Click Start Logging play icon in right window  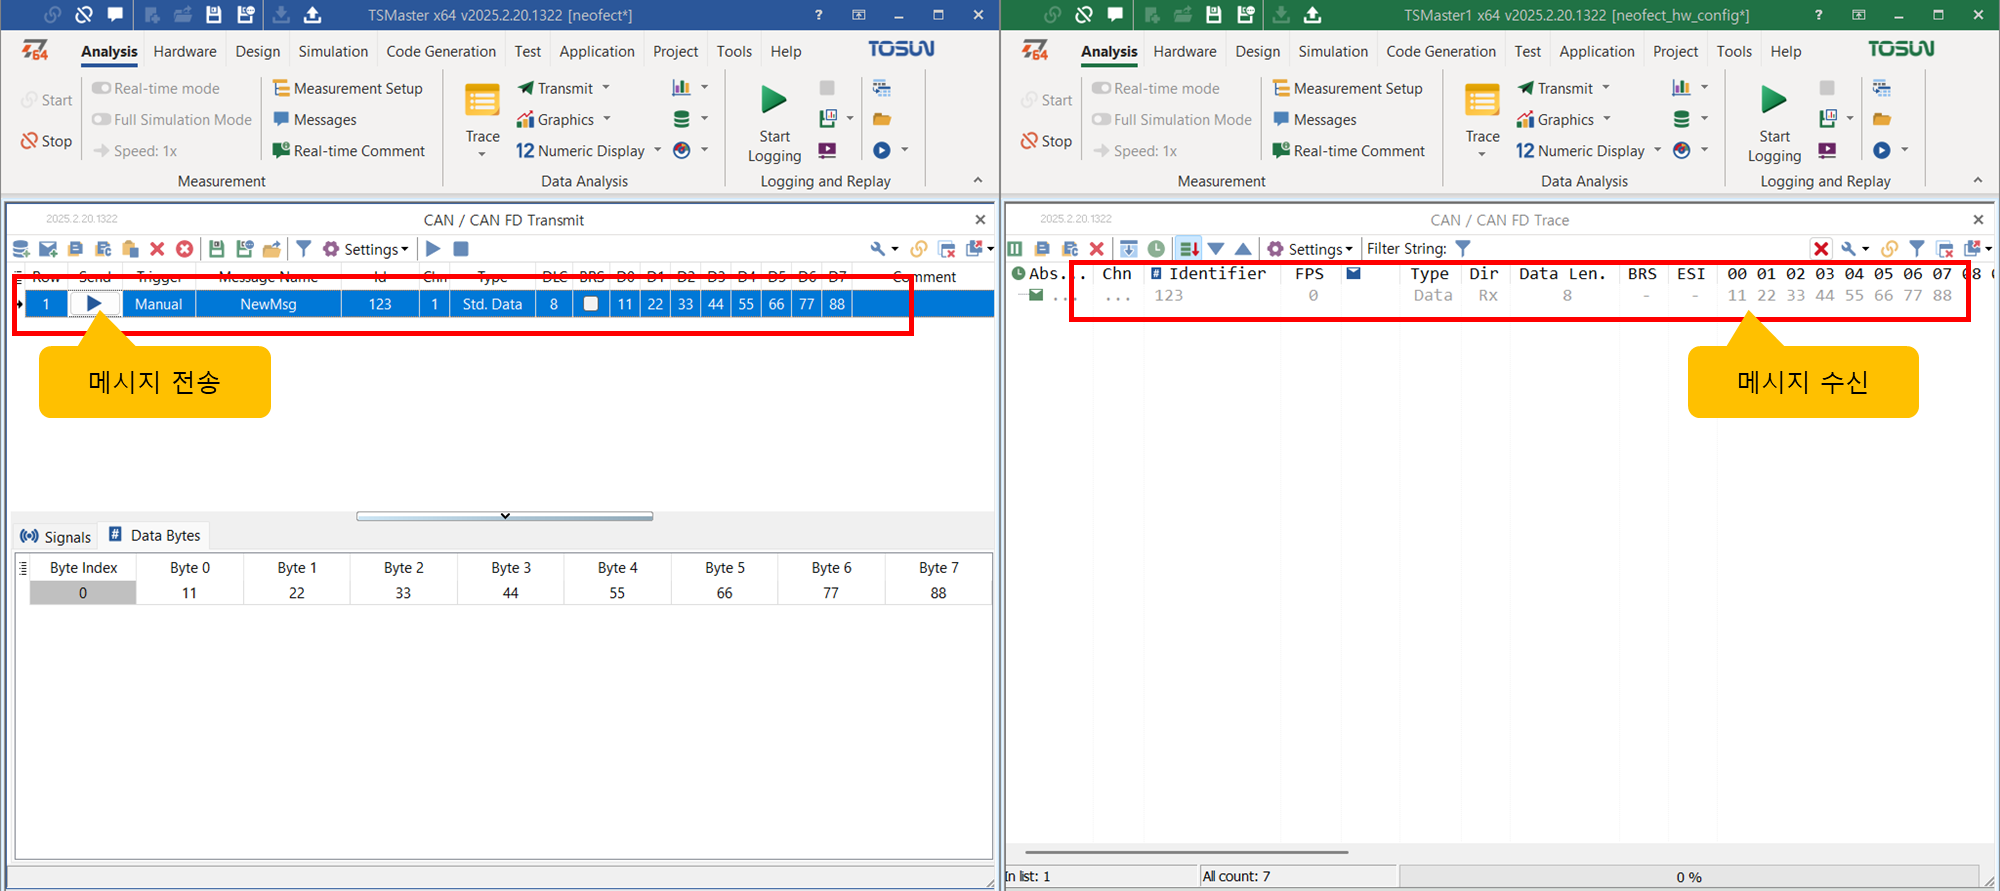pos(1774,99)
